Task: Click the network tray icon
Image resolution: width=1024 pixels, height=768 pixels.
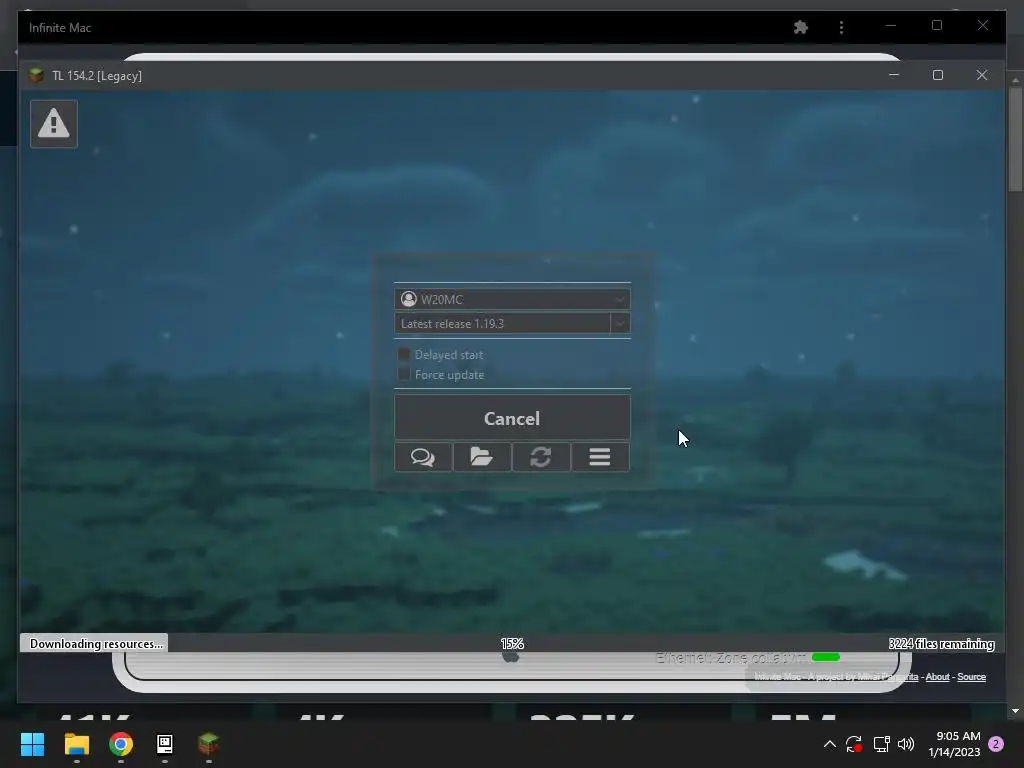Action: (x=882, y=744)
